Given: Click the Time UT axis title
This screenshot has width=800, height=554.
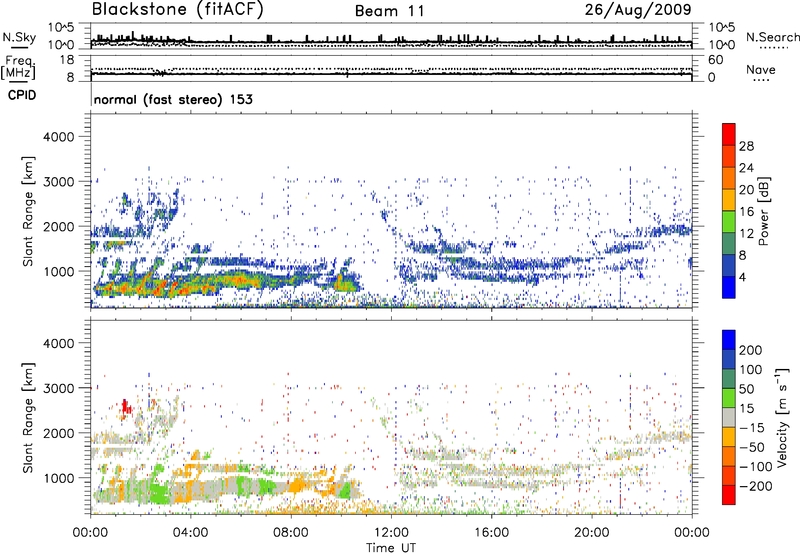Looking at the screenshot, I should click(x=391, y=547).
